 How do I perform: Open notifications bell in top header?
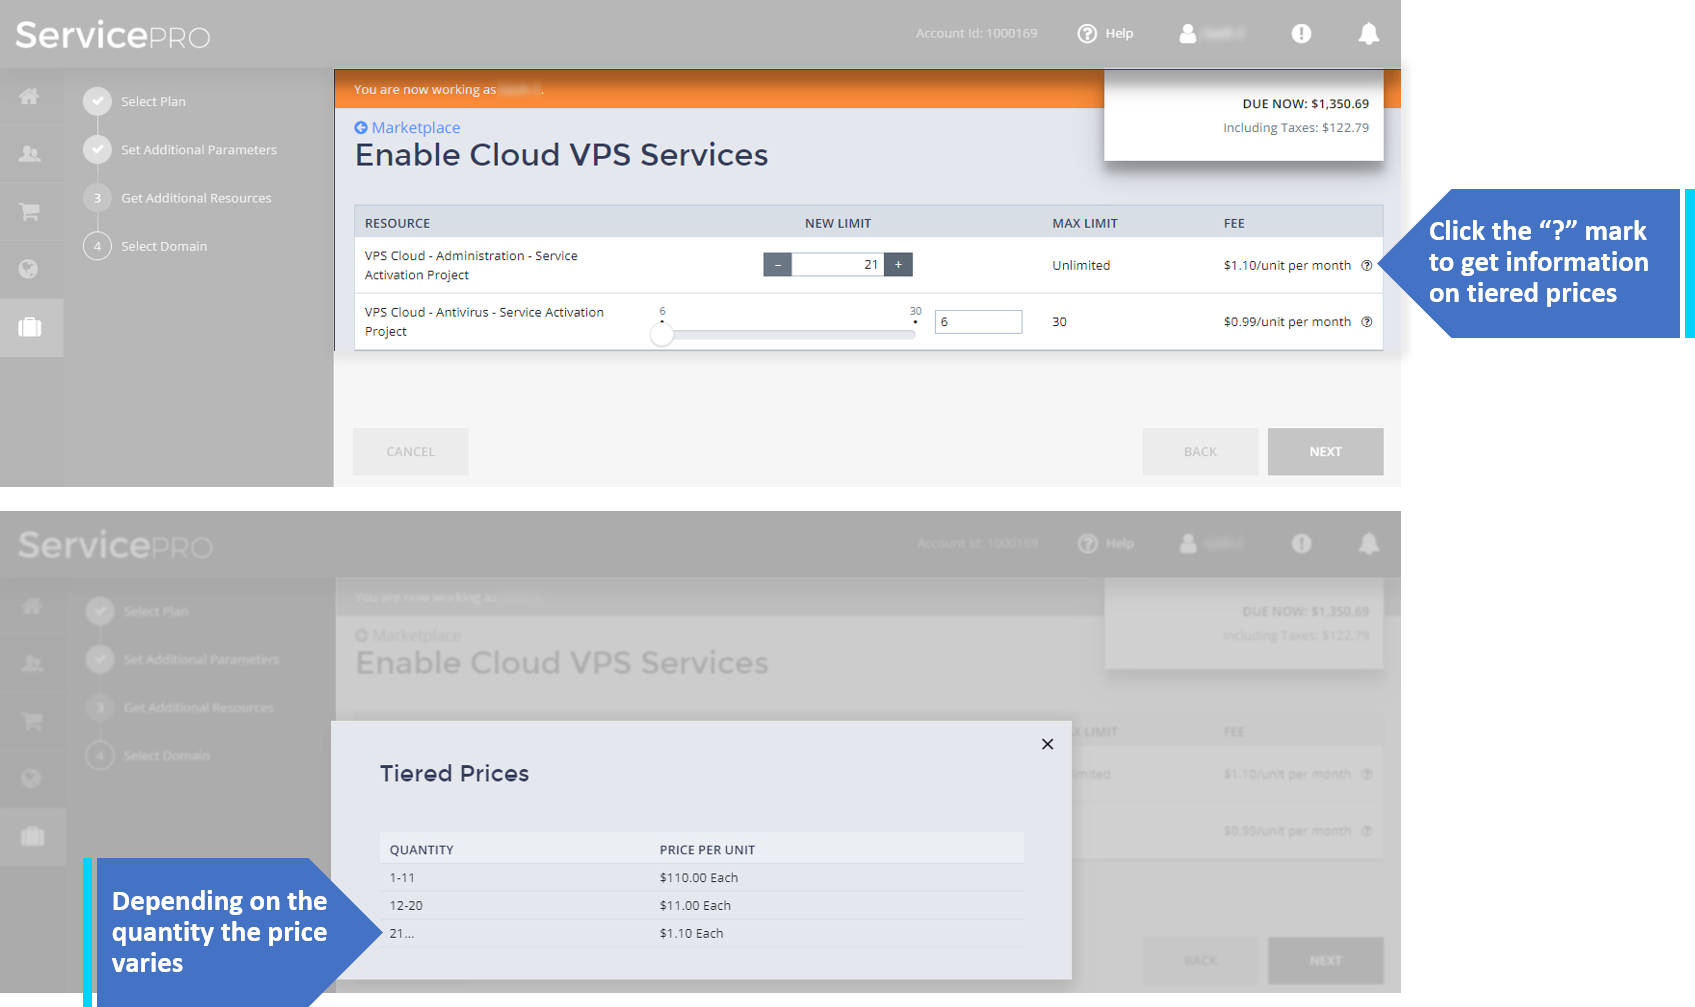click(1369, 33)
